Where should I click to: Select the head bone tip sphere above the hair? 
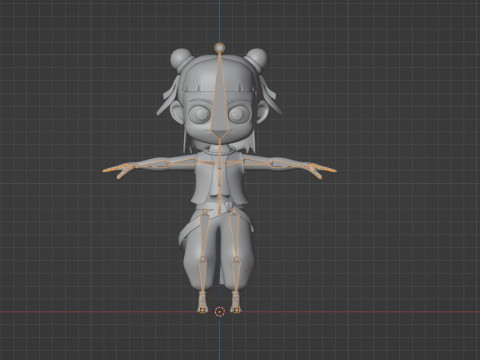coord(219,48)
